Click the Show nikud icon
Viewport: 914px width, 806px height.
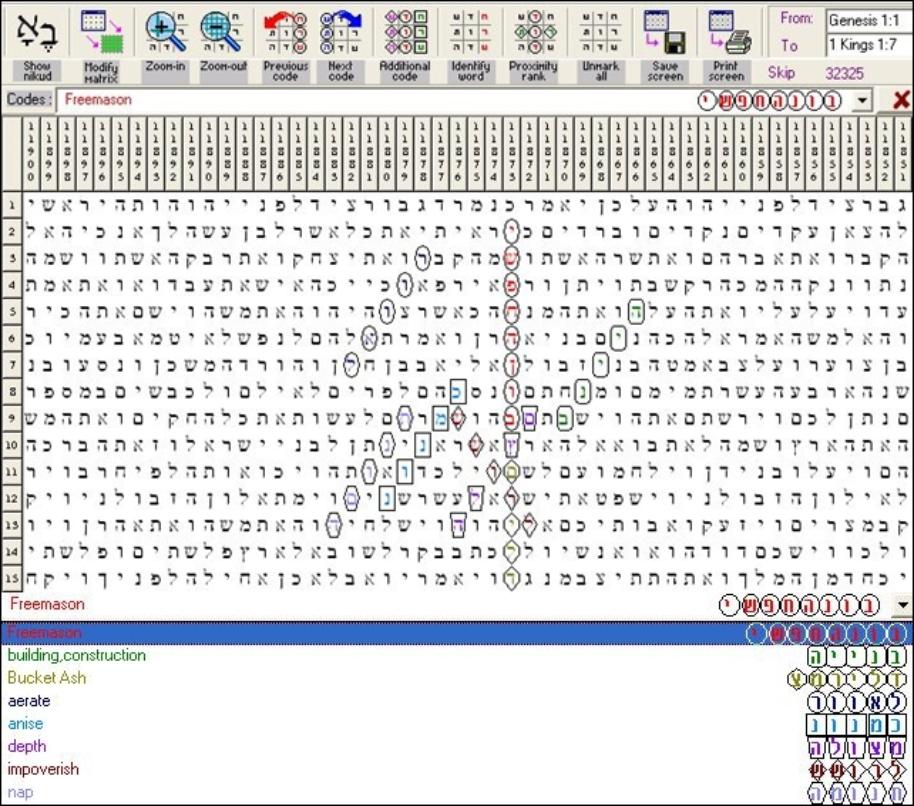35,32
